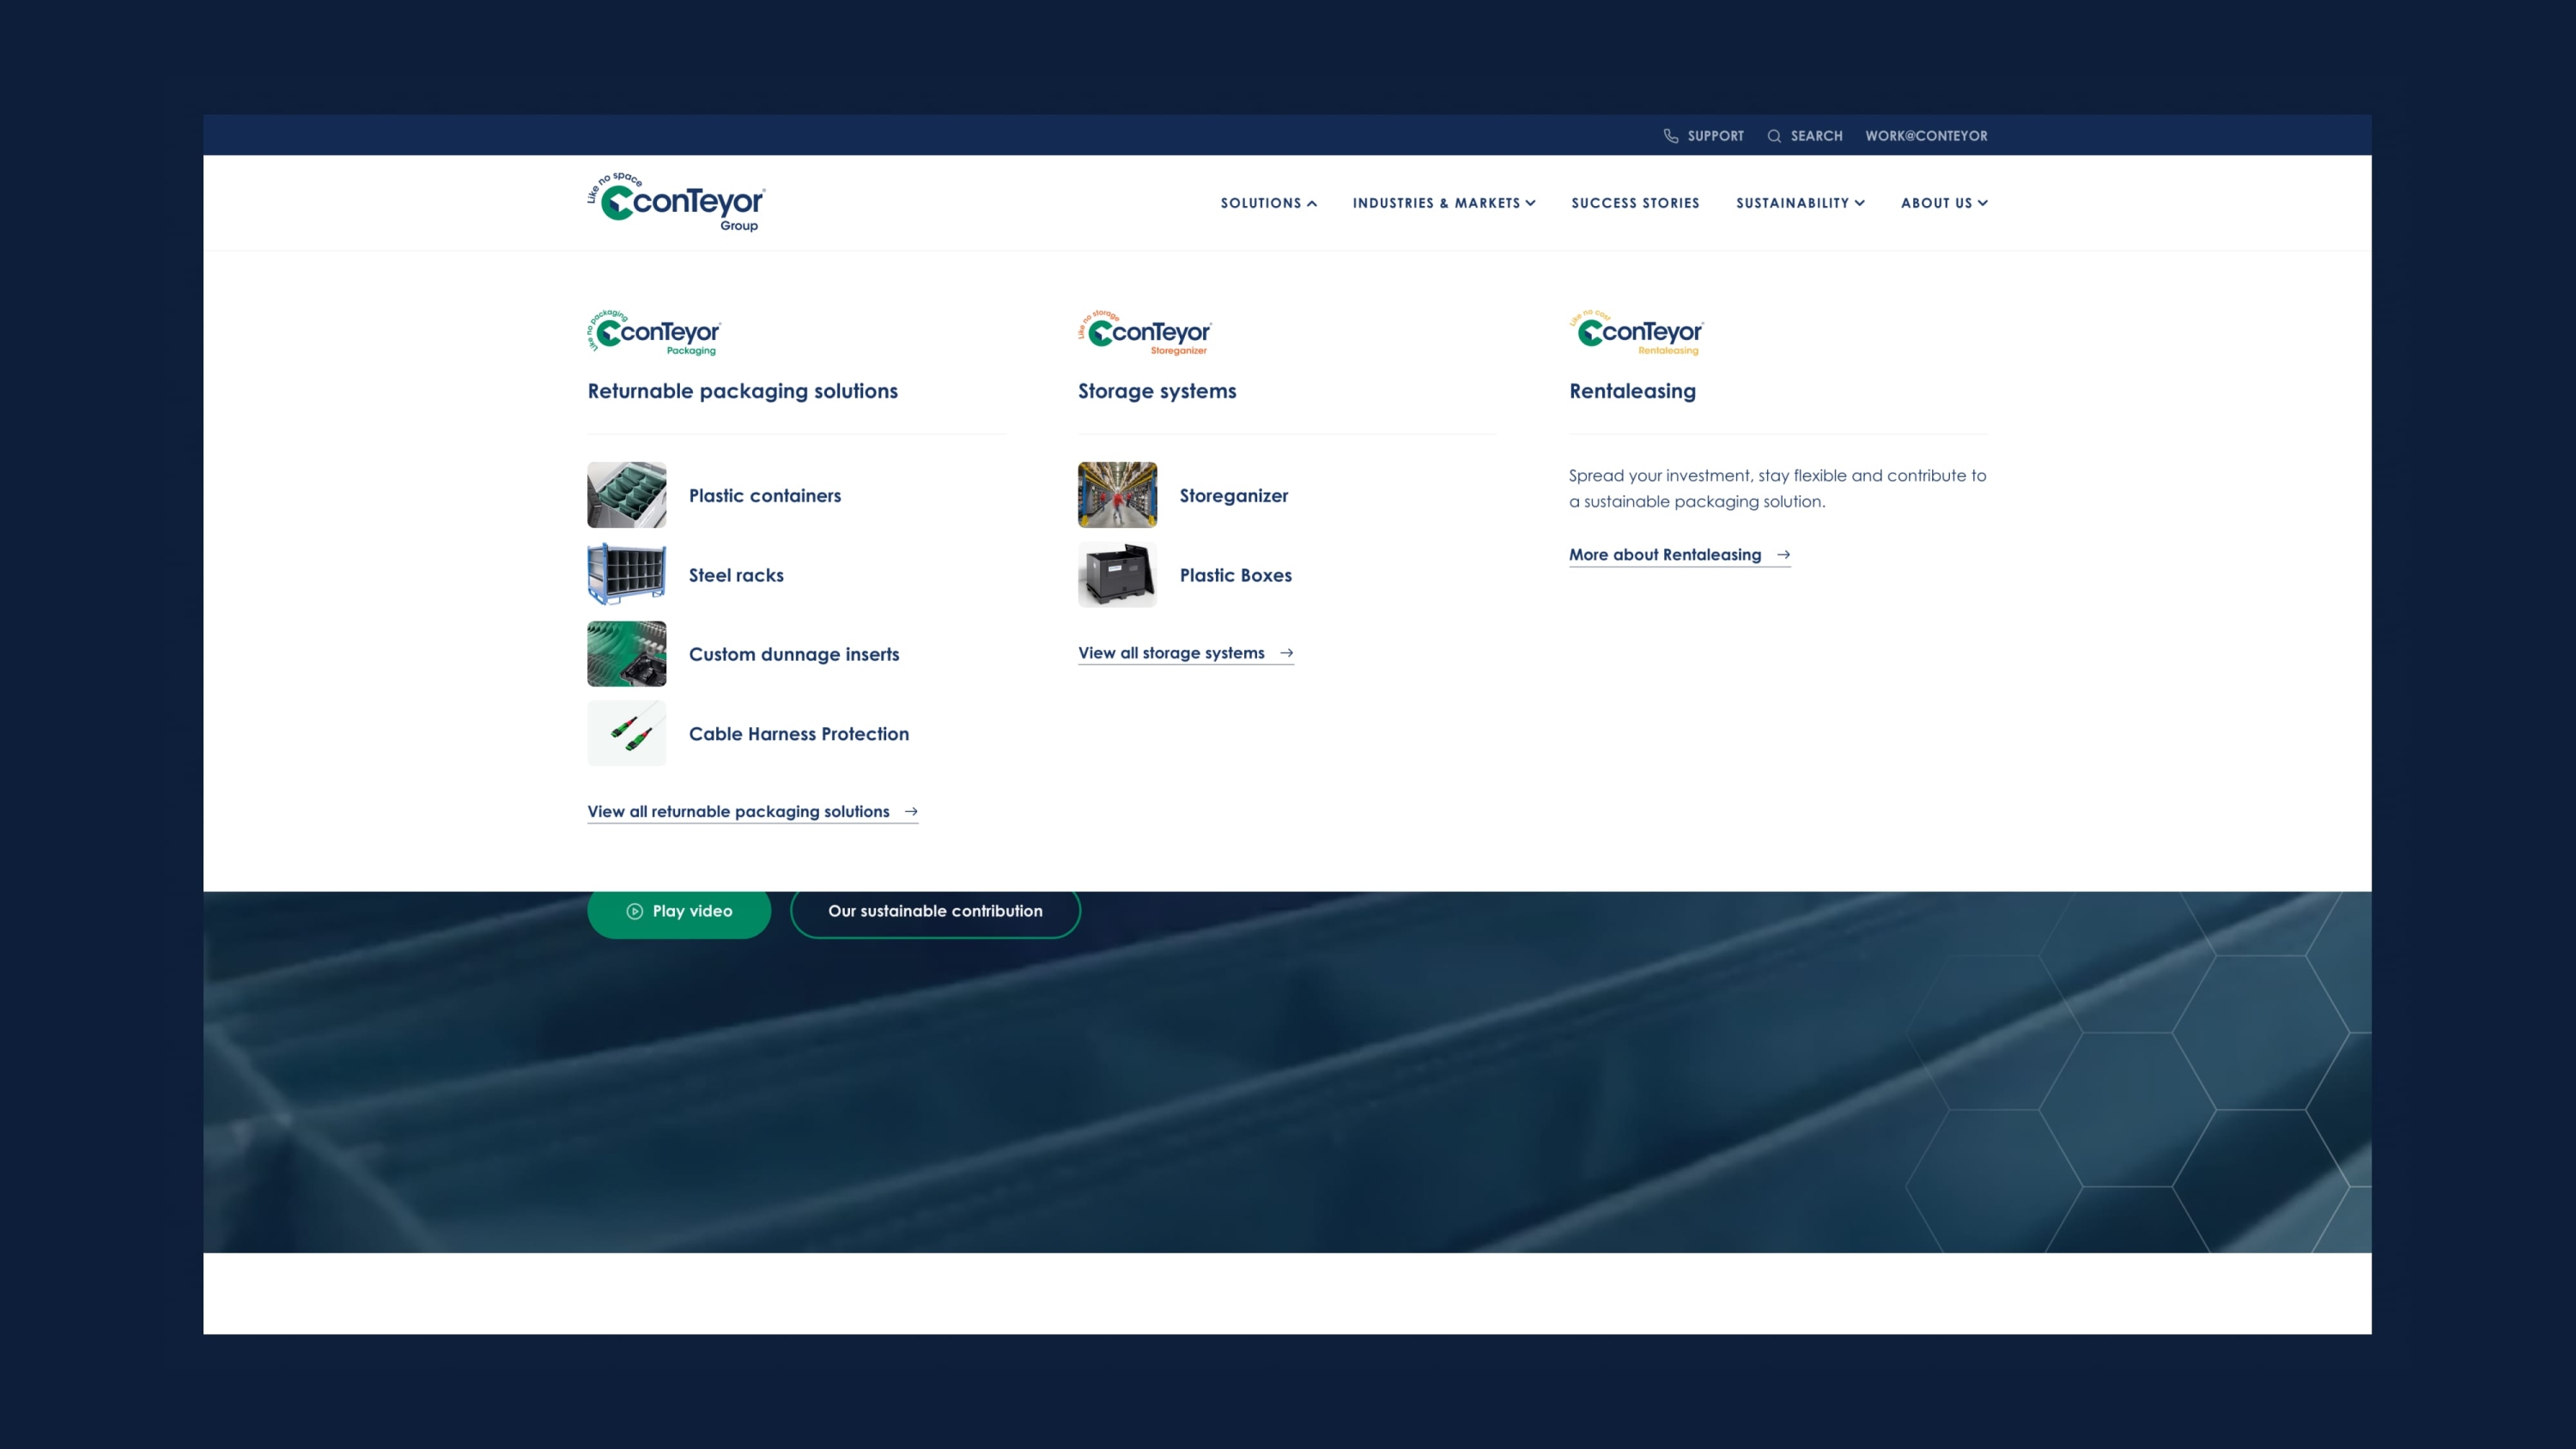
Task: Click the Cable Harness Protection thumbnail
Action: (x=626, y=733)
